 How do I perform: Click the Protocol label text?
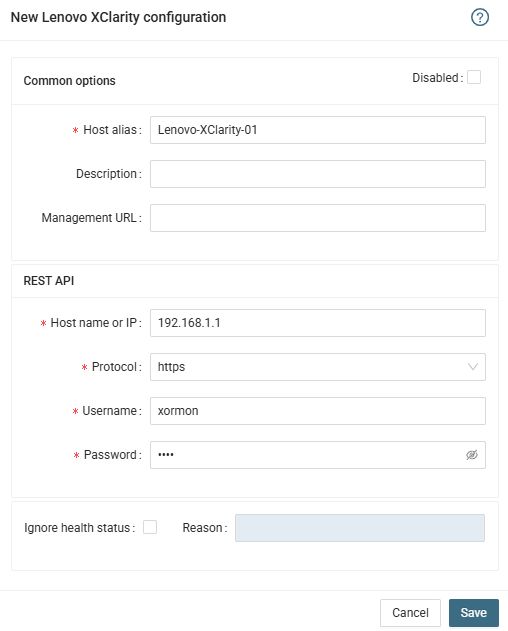click(116, 367)
